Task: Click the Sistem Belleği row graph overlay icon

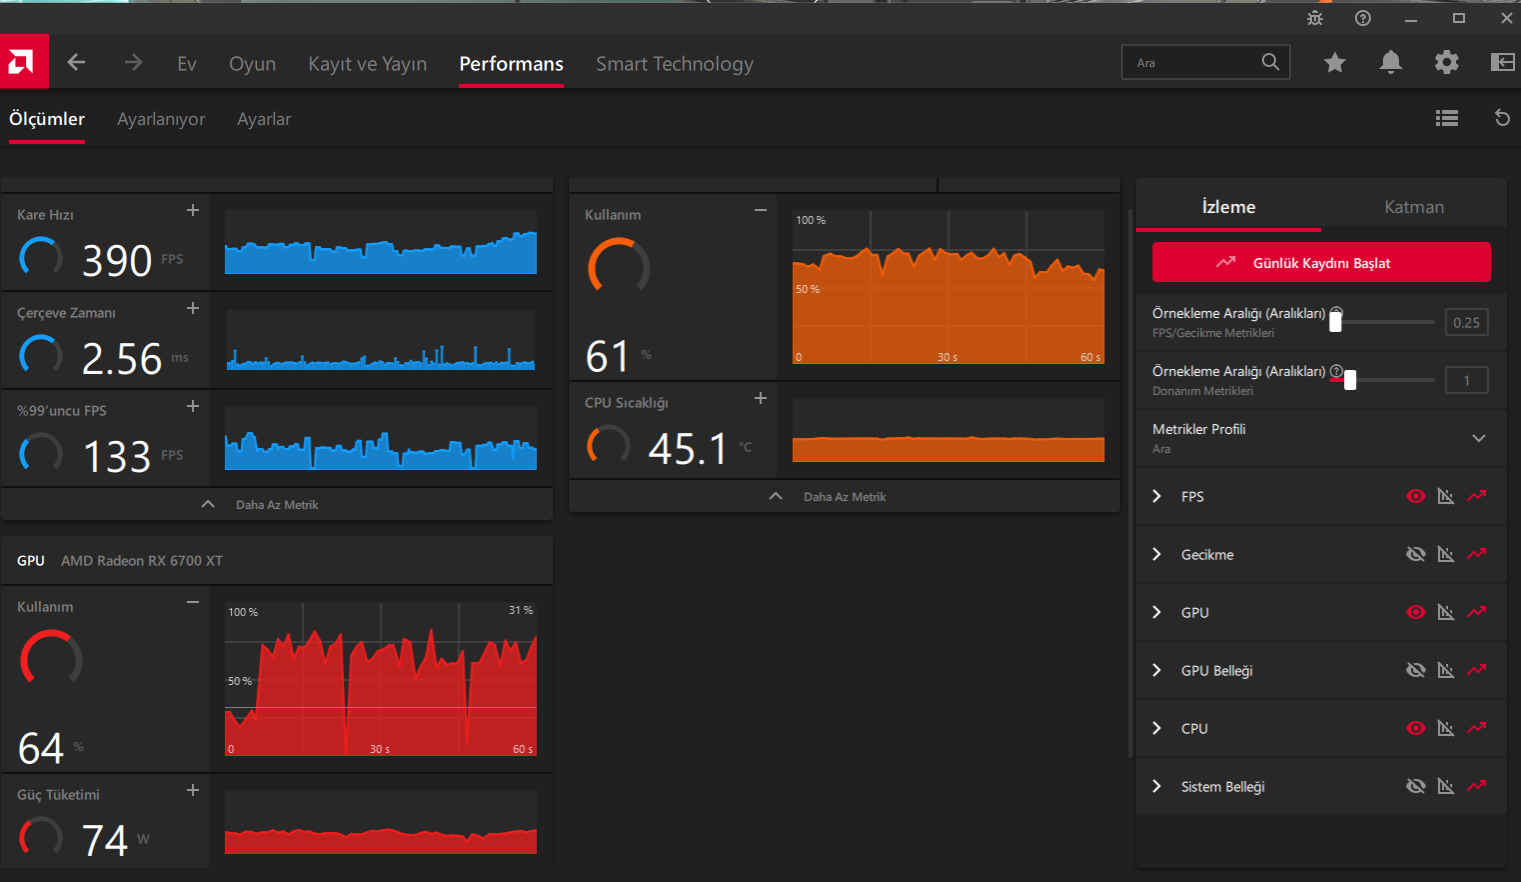Action: point(1446,786)
